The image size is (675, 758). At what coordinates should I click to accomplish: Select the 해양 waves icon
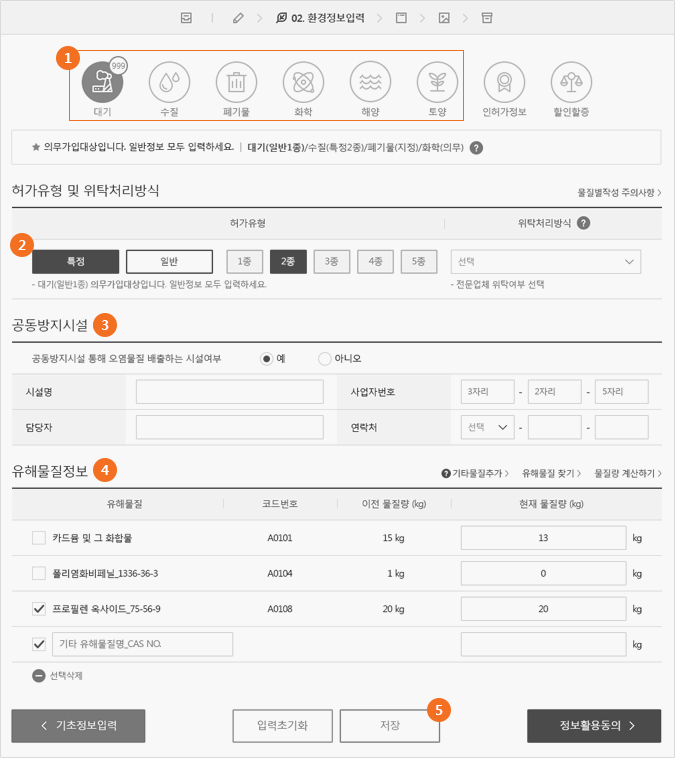370,83
